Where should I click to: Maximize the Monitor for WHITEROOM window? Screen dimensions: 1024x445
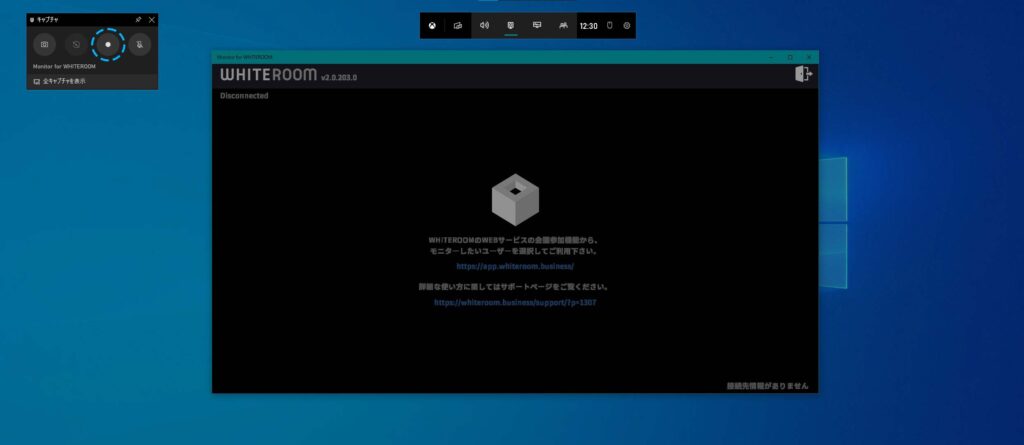pyautogui.click(x=790, y=57)
